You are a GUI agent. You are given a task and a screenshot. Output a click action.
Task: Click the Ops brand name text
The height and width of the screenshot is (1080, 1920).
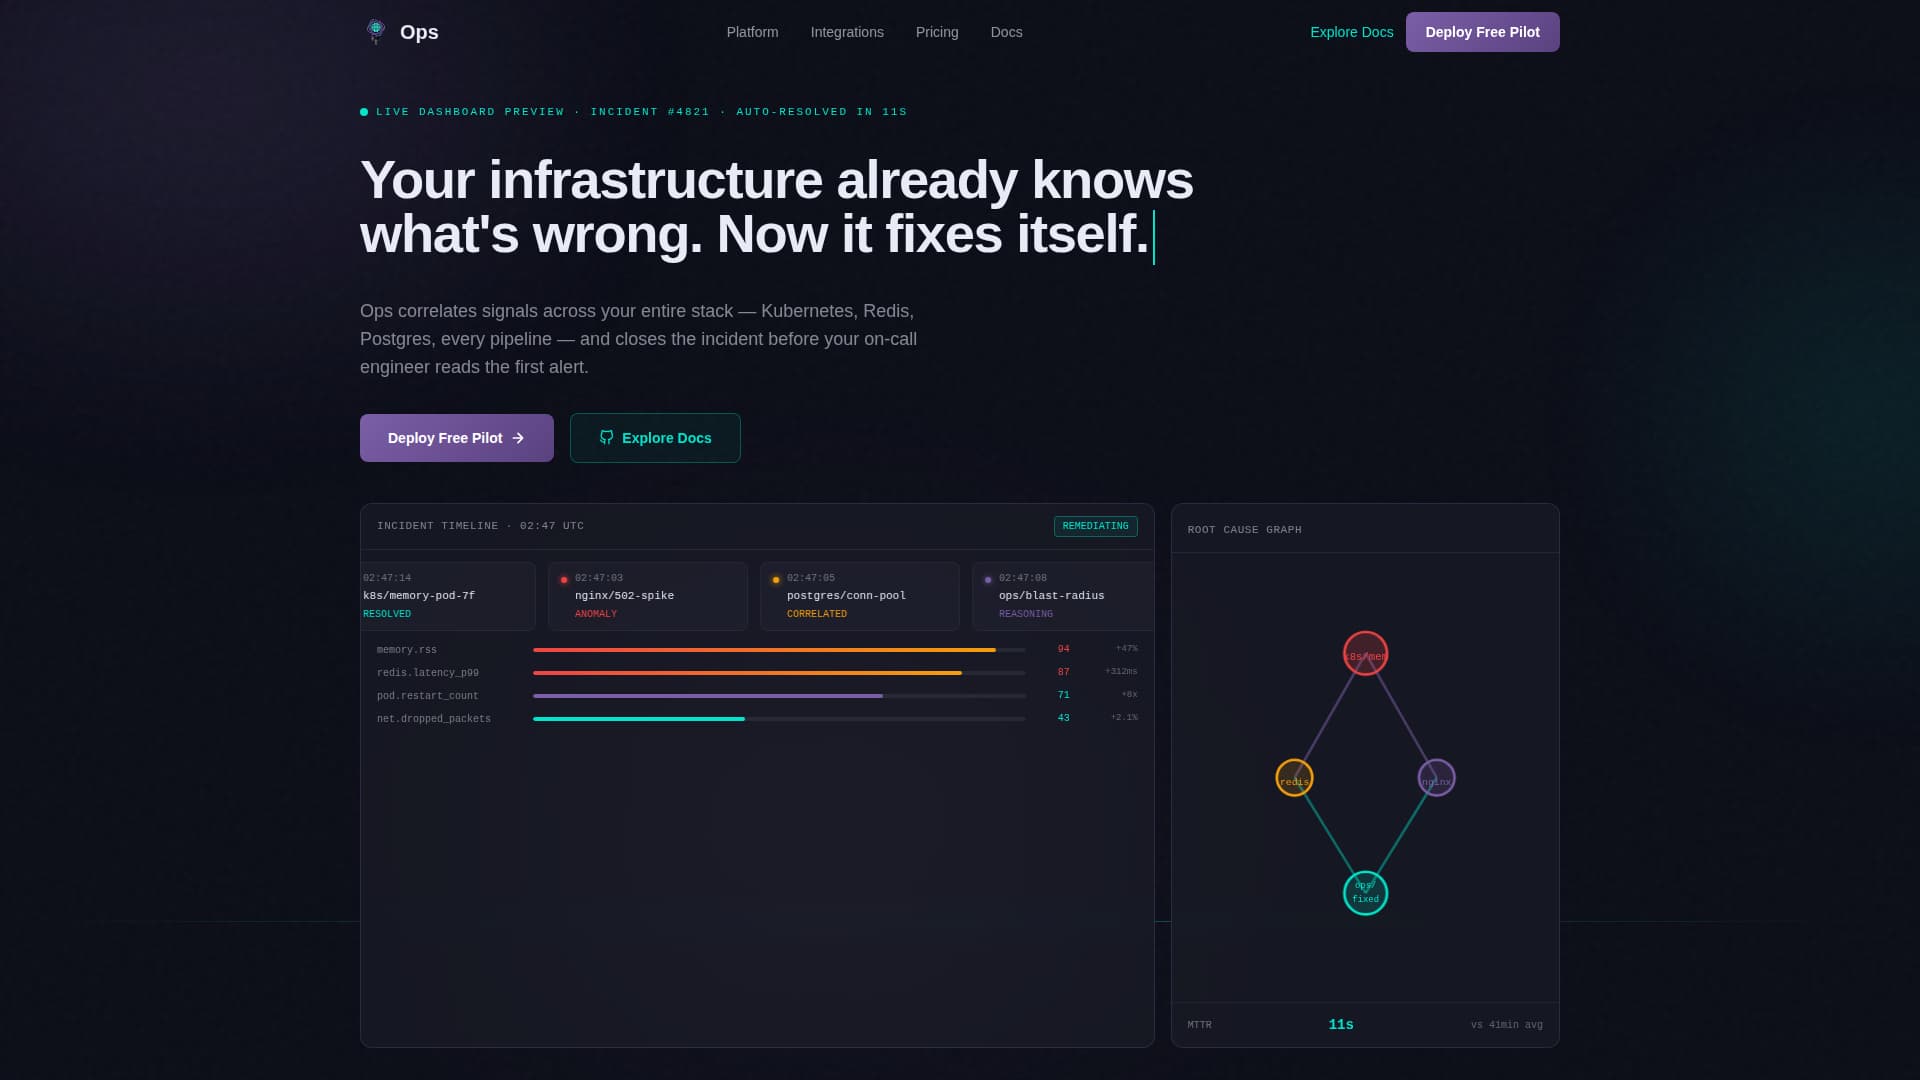[419, 32]
